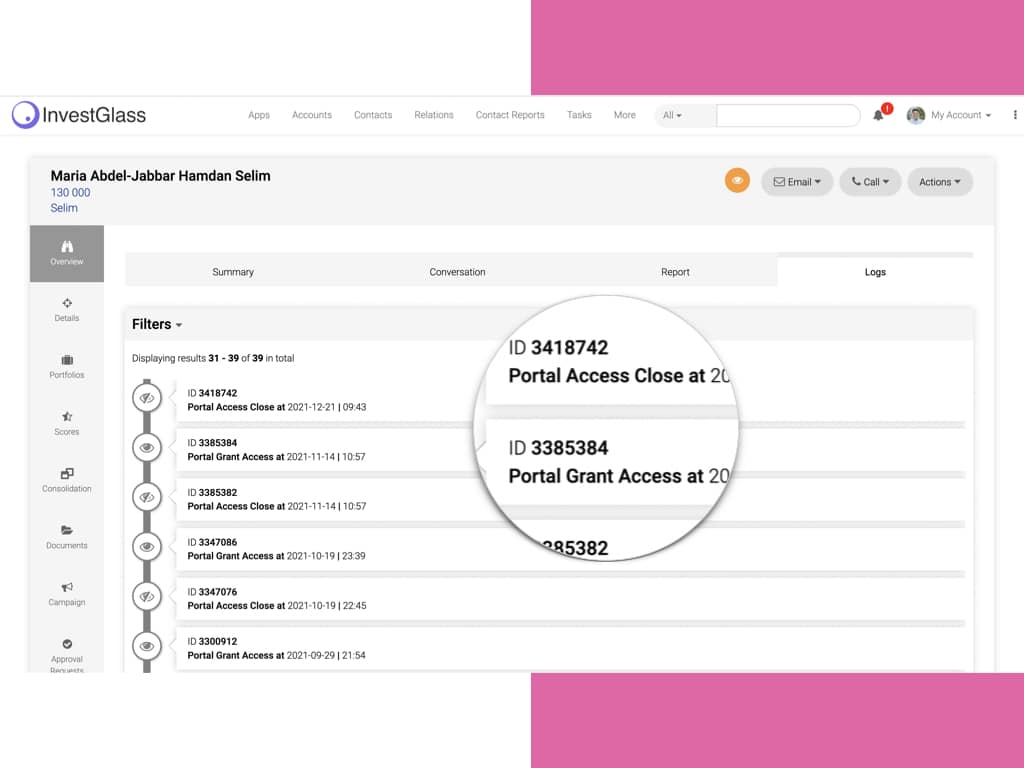Open the More menu
Viewport: 1024px width, 768px height.
point(625,115)
